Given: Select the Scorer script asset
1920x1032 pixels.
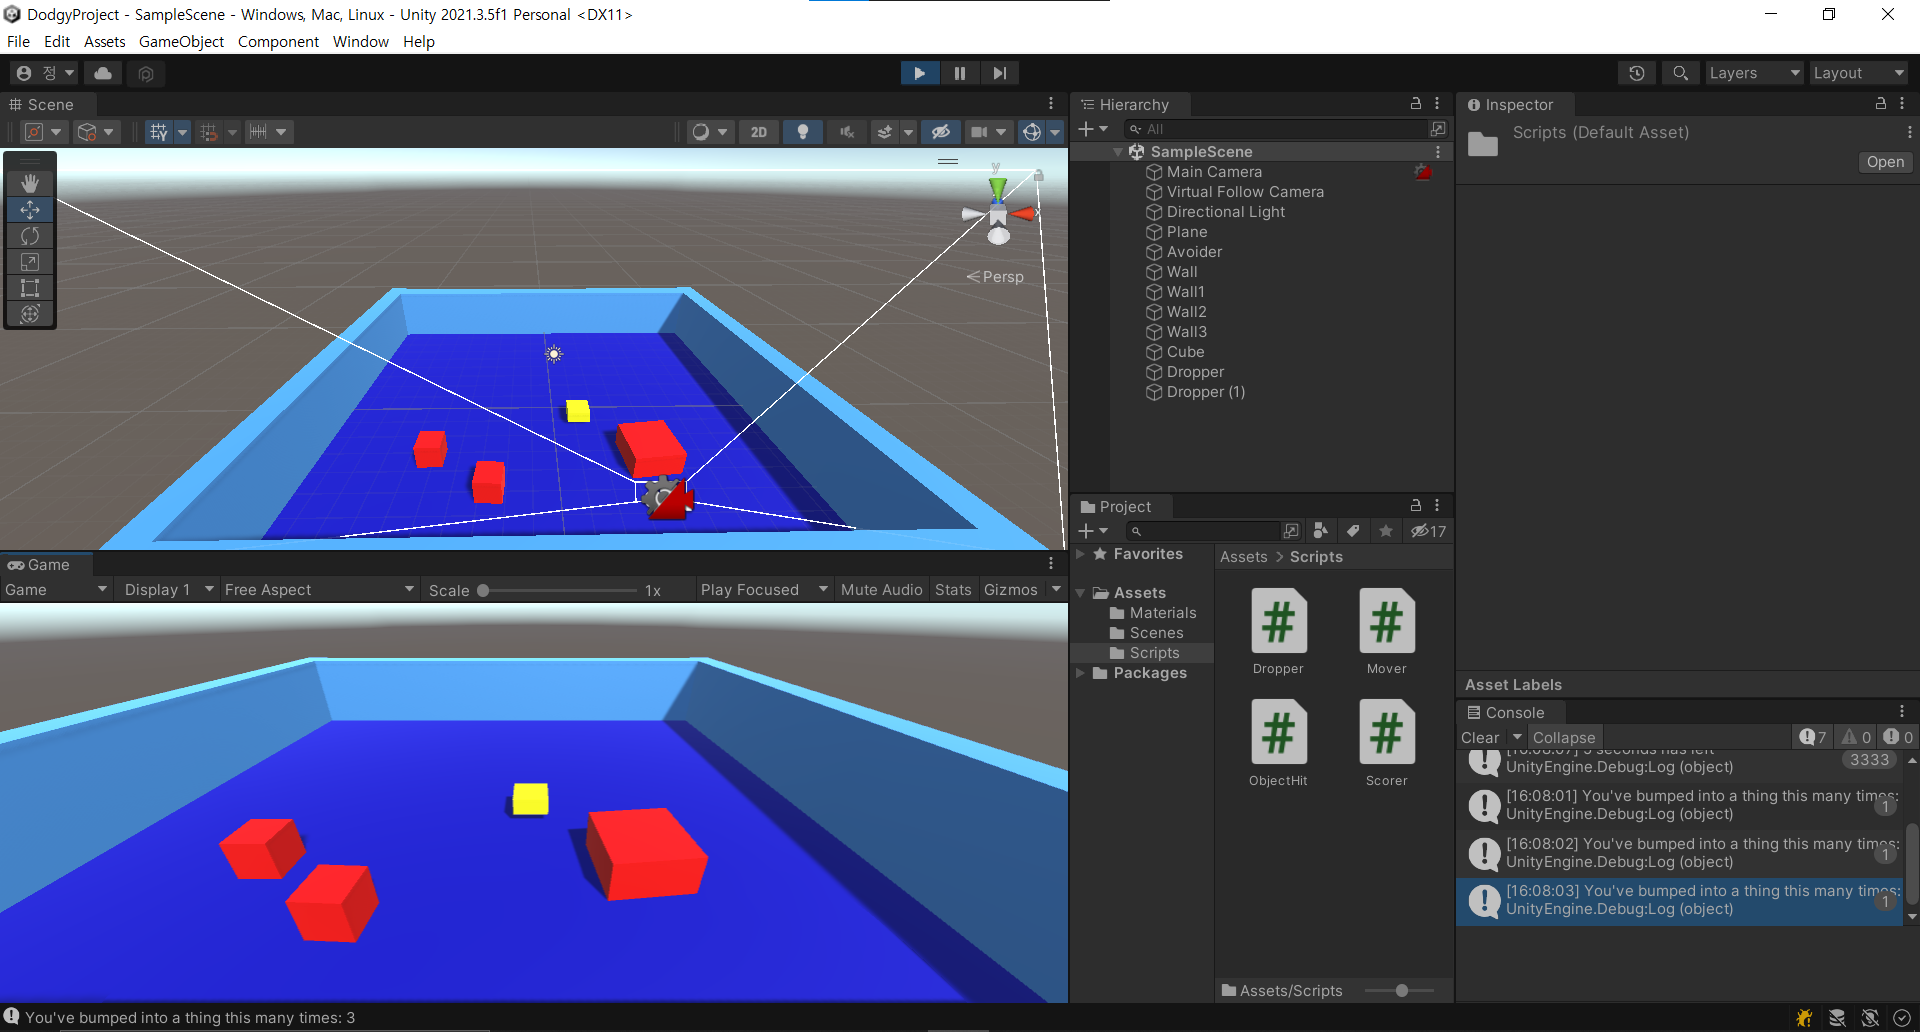Looking at the screenshot, I should click(1386, 743).
